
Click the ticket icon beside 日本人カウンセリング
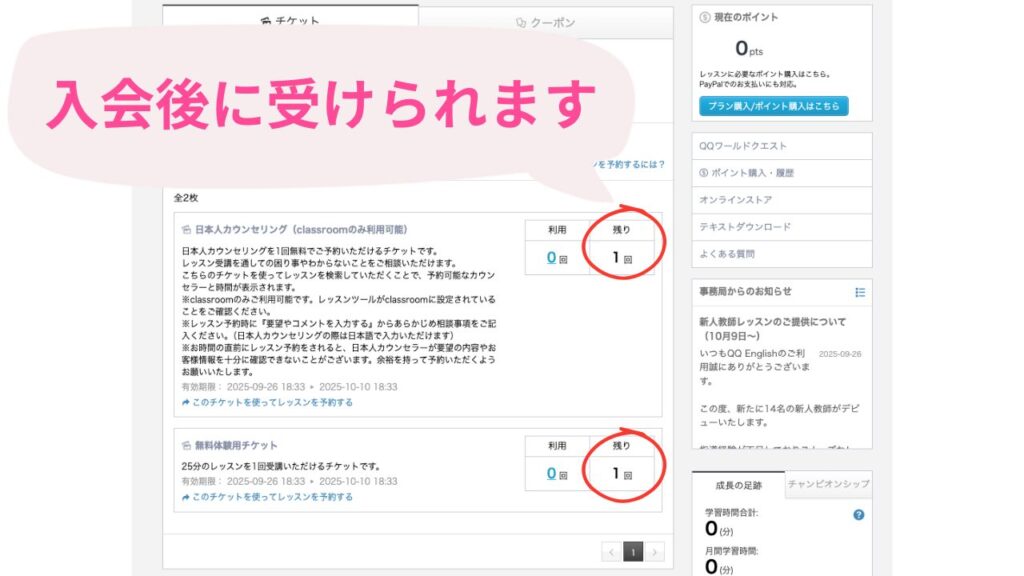tap(186, 230)
